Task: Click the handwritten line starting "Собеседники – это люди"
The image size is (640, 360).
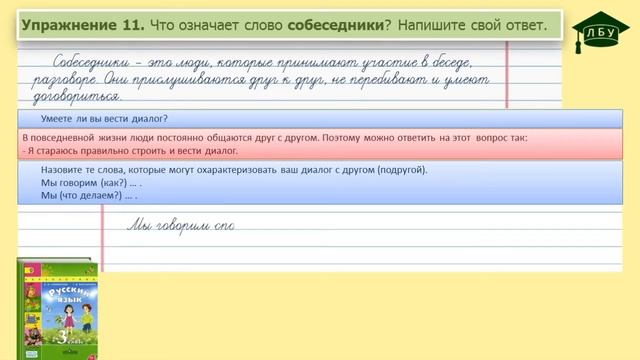Action: [x=262, y=62]
